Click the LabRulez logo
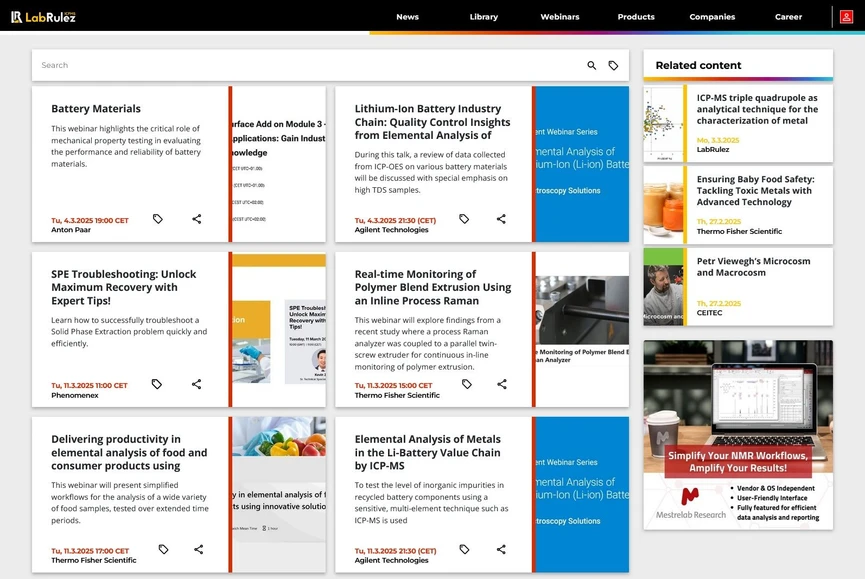The width and height of the screenshot is (865, 579). pyautogui.click(x=43, y=17)
